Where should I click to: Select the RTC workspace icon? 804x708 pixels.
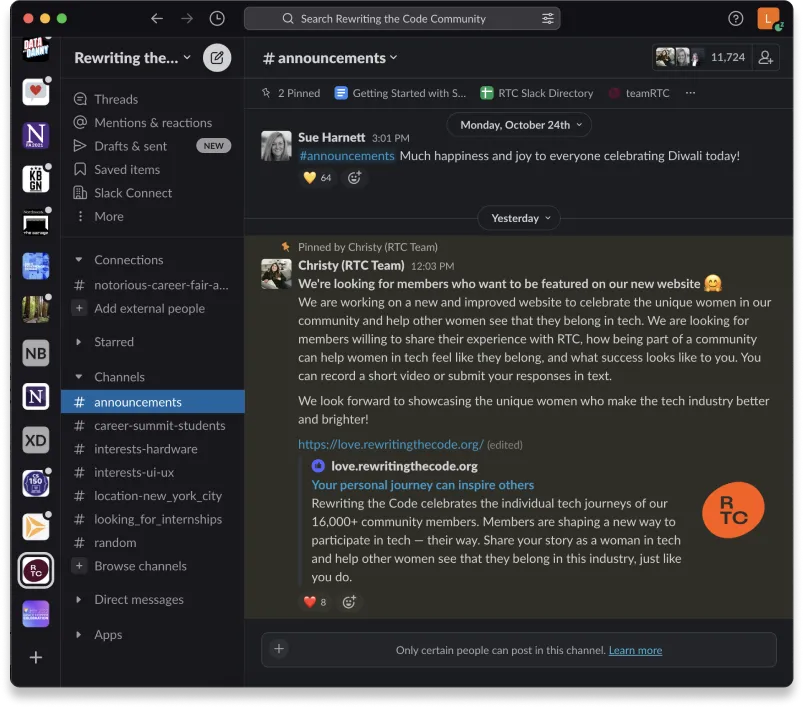(x=36, y=571)
